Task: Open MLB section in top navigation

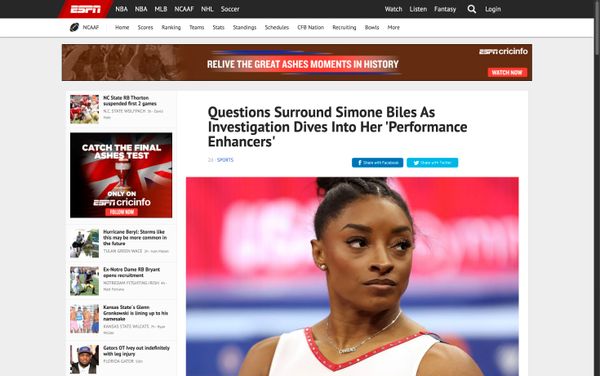Action: pos(161,9)
